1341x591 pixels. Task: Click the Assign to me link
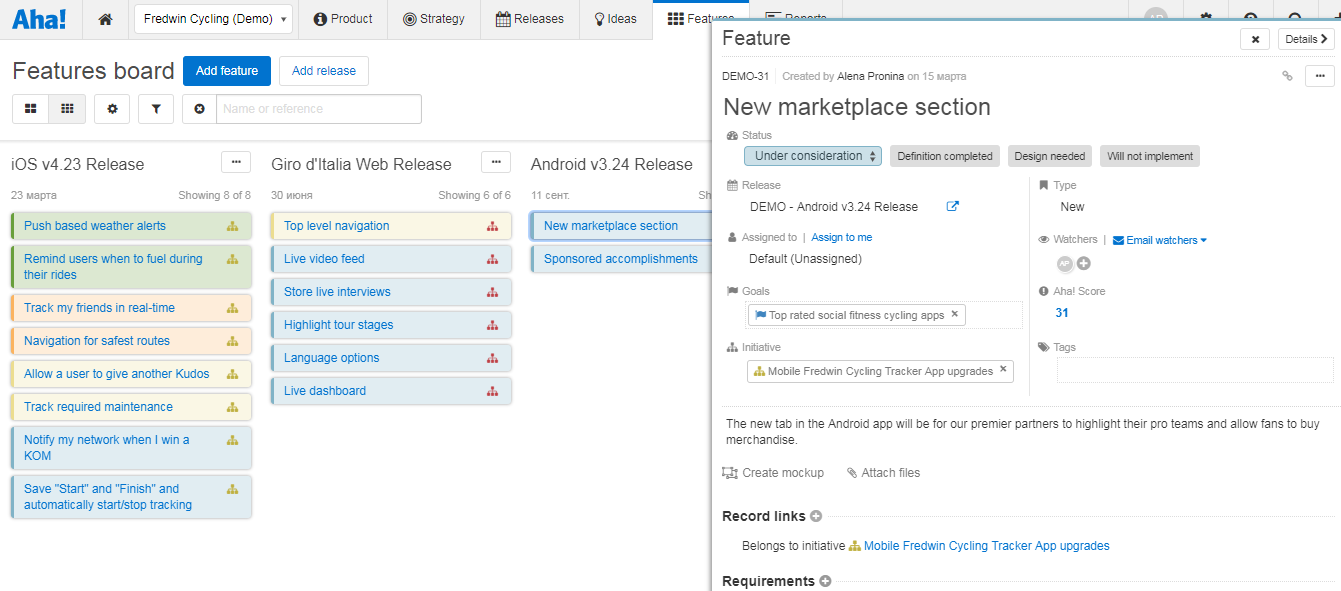tap(841, 238)
